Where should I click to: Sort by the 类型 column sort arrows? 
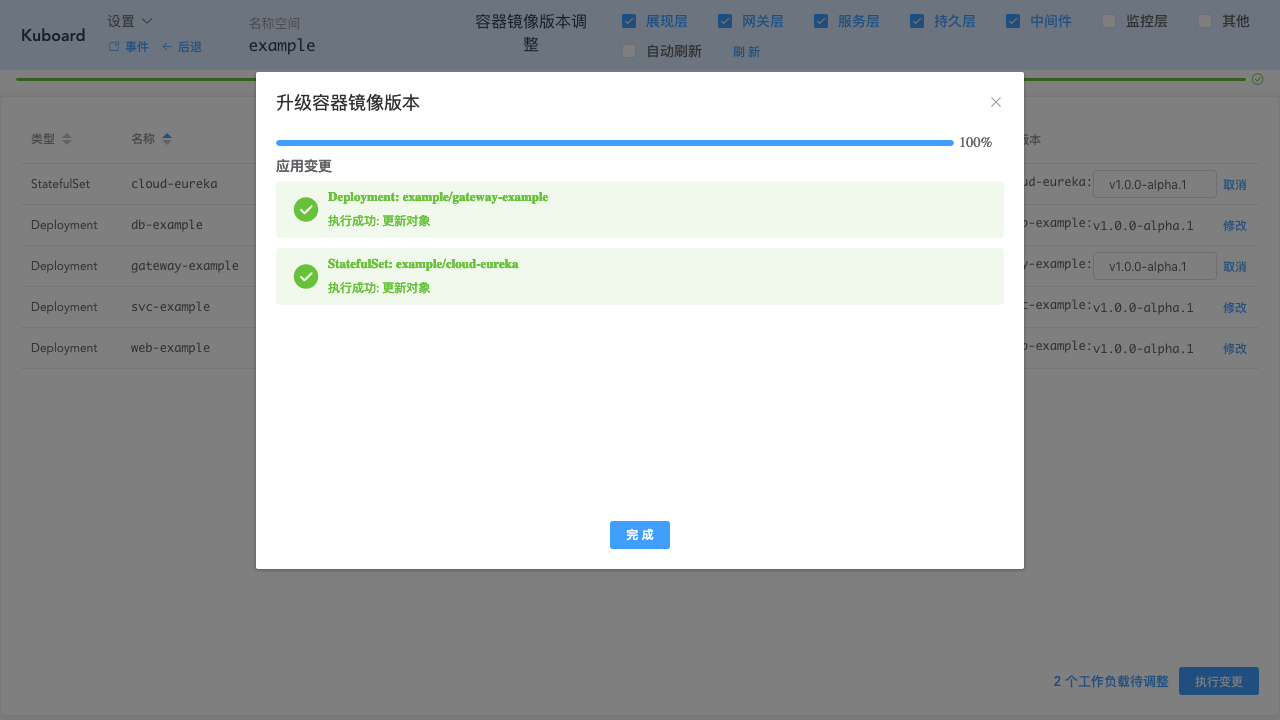pyautogui.click(x=67, y=139)
